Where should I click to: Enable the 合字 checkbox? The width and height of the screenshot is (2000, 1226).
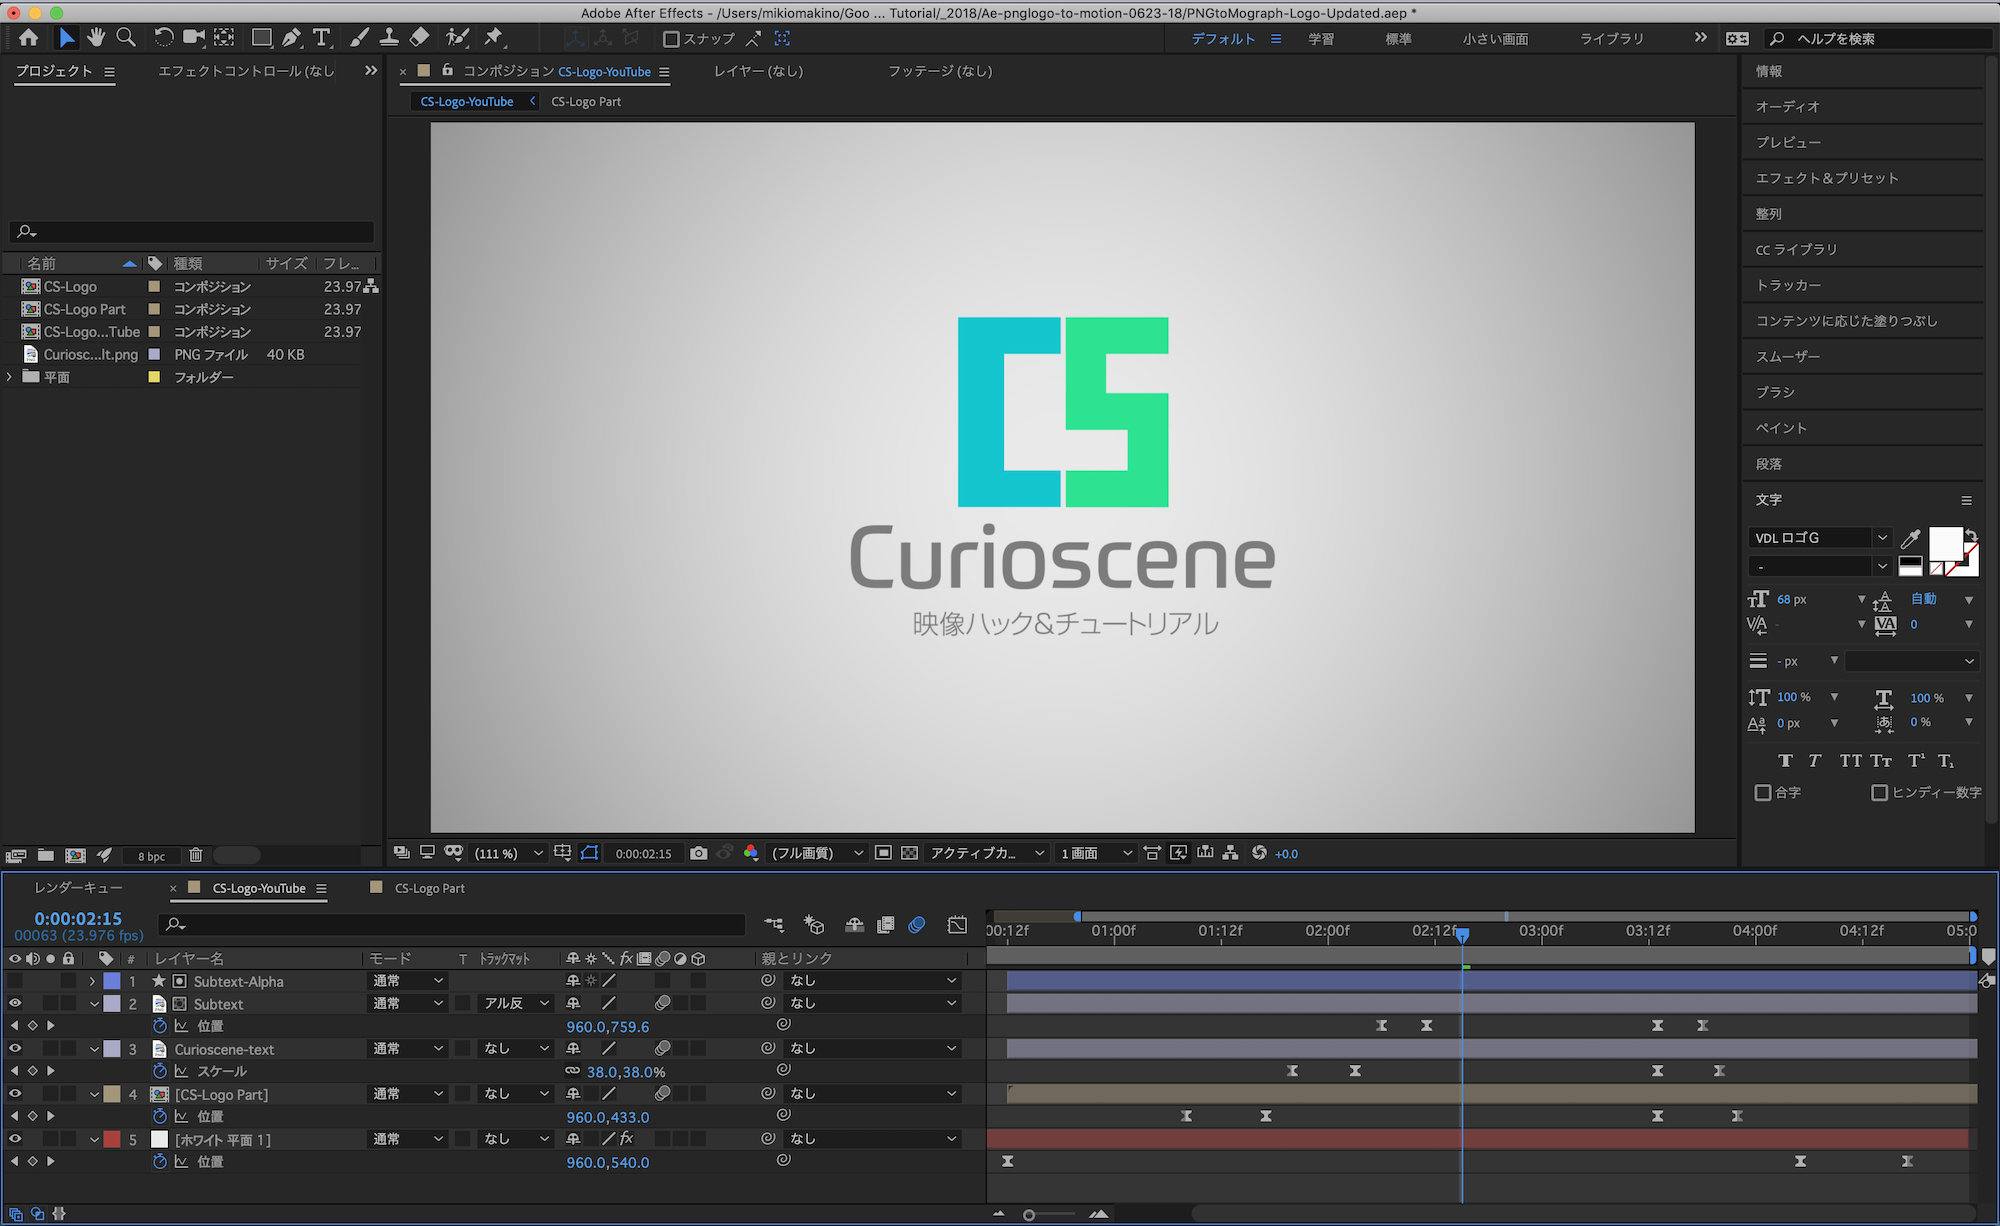click(x=1763, y=792)
